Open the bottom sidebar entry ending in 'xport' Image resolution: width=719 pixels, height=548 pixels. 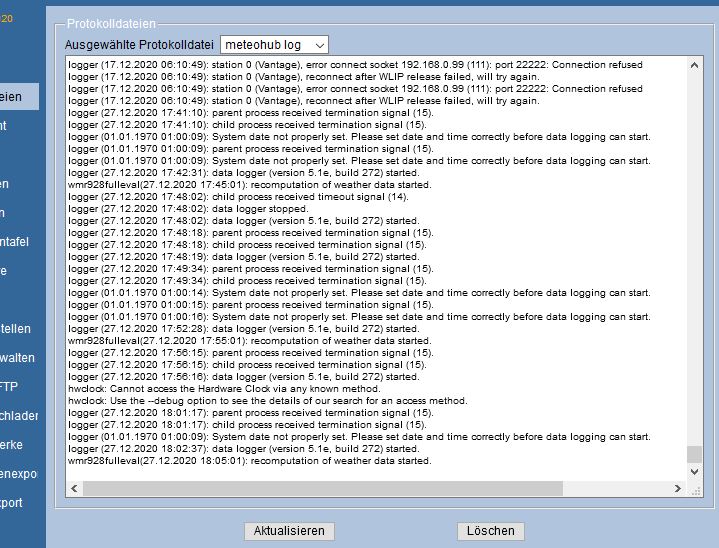(12, 502)
